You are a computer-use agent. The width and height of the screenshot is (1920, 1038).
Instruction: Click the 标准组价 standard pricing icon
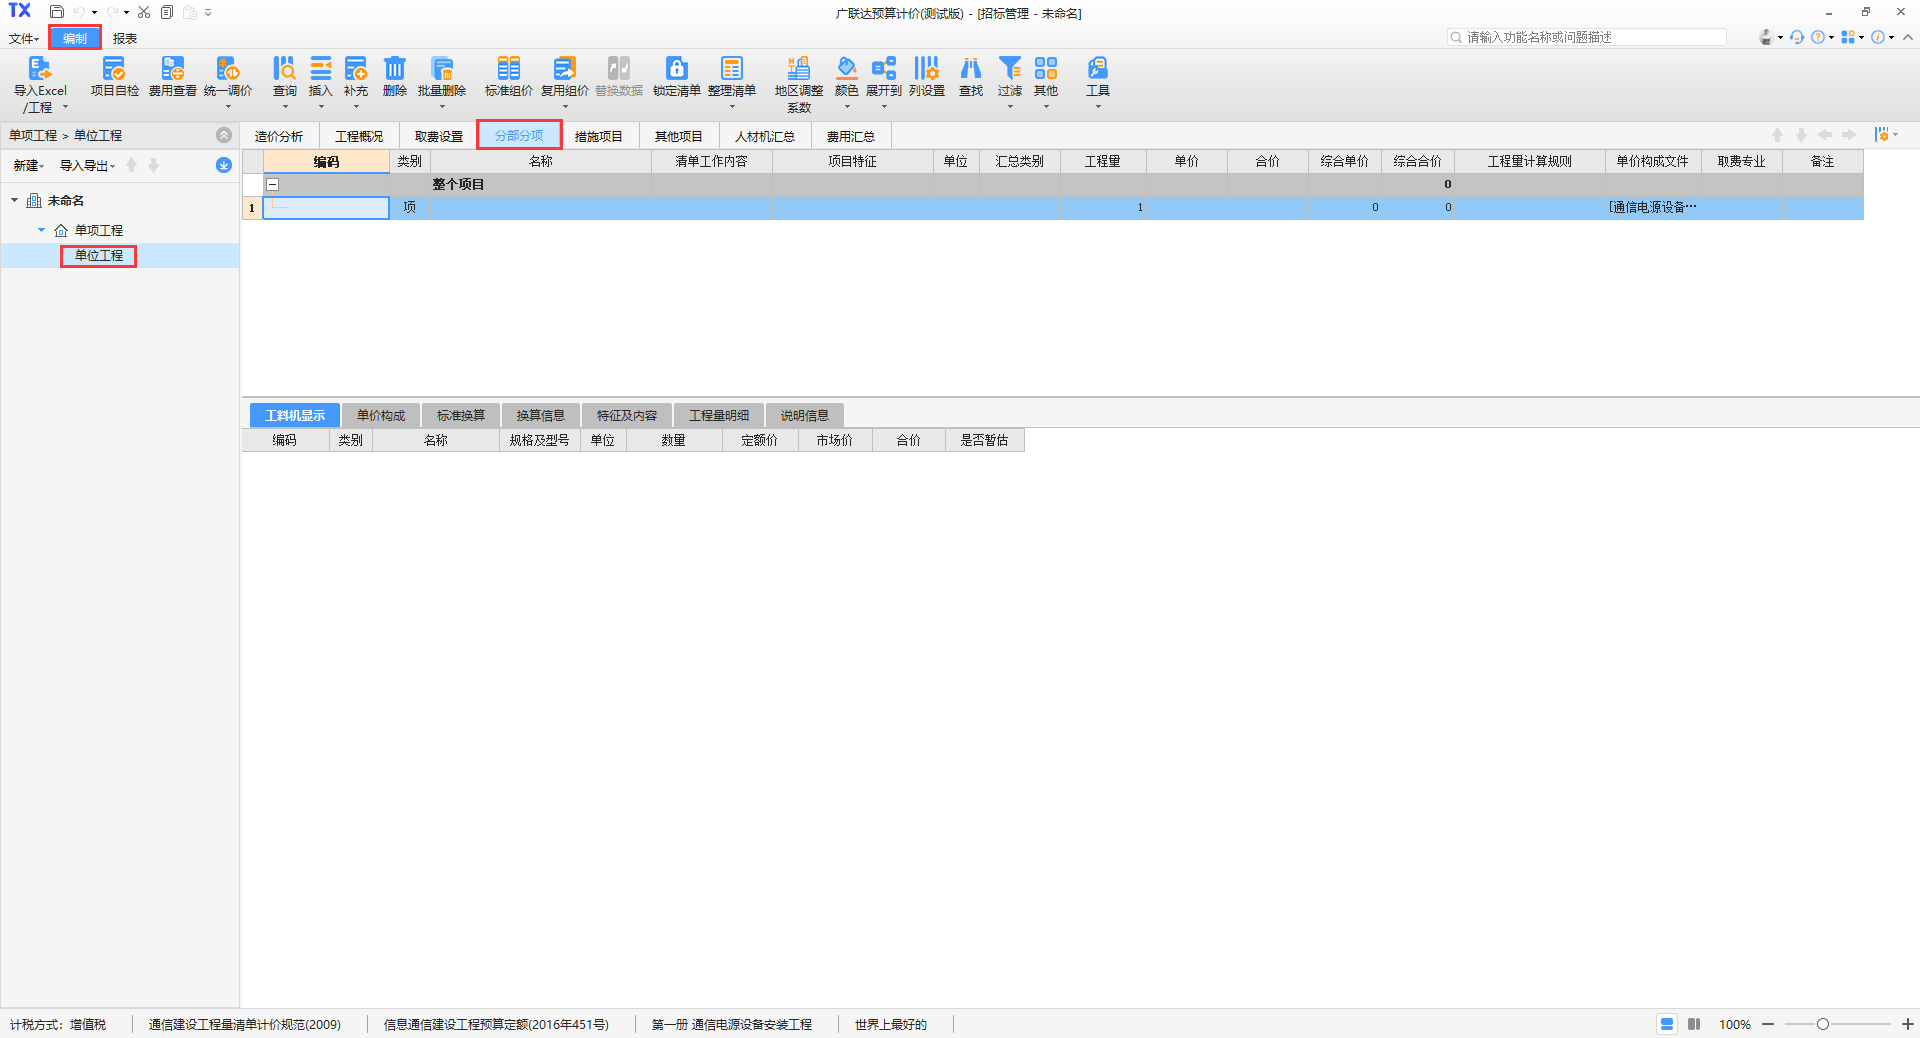coord(508,70)
